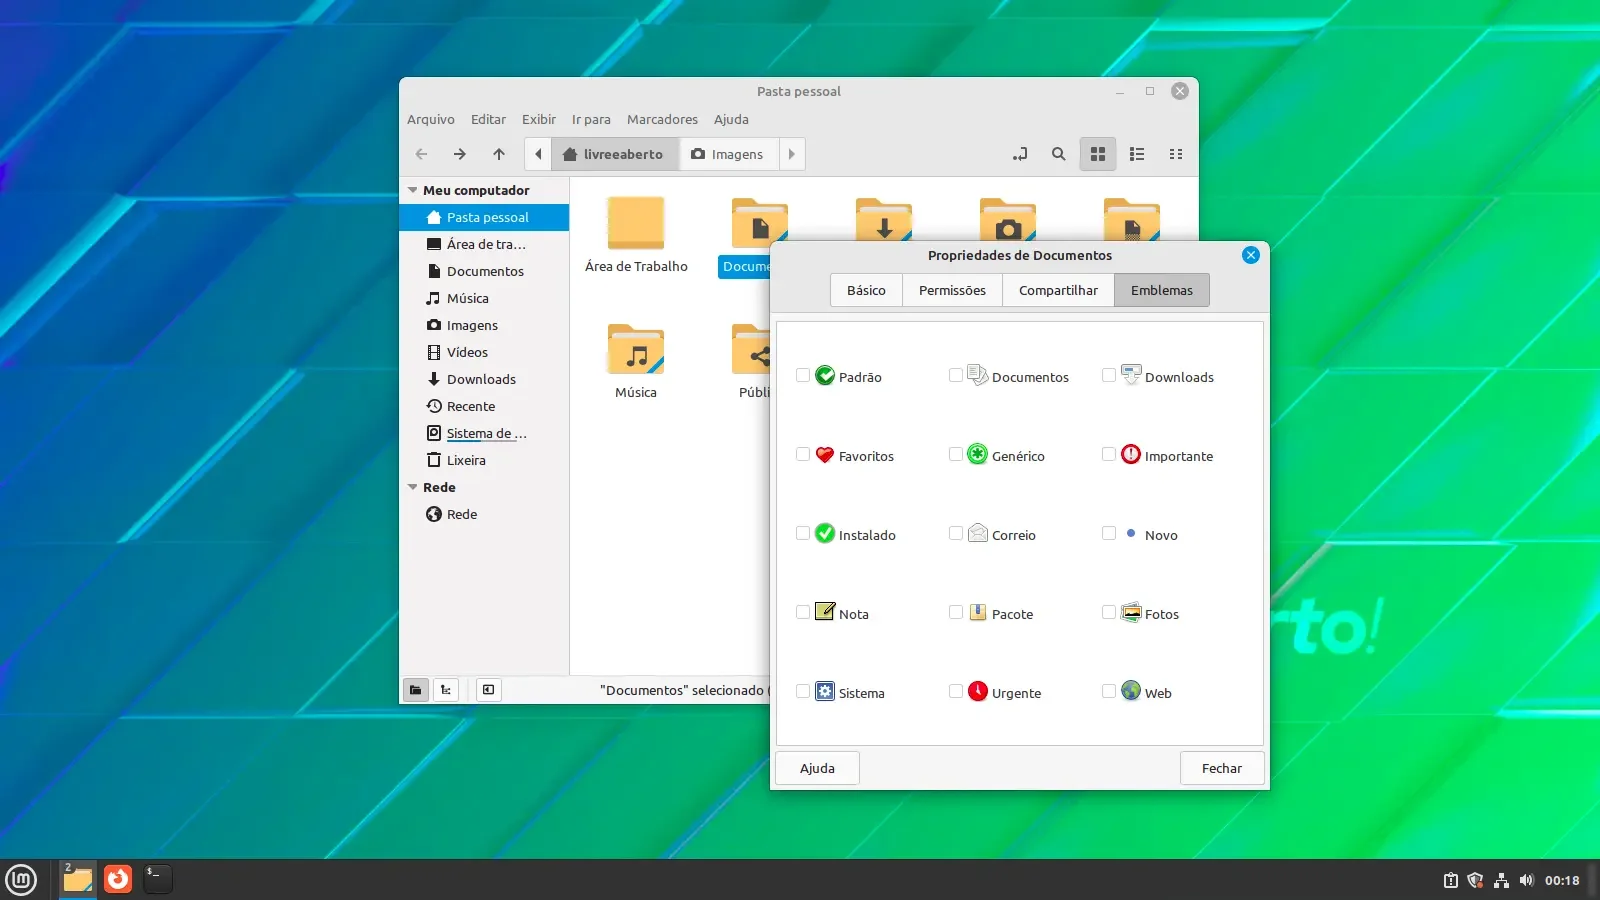
Task: Select the Imagens camera folder icon
Action: click(x=1008, y=220)
